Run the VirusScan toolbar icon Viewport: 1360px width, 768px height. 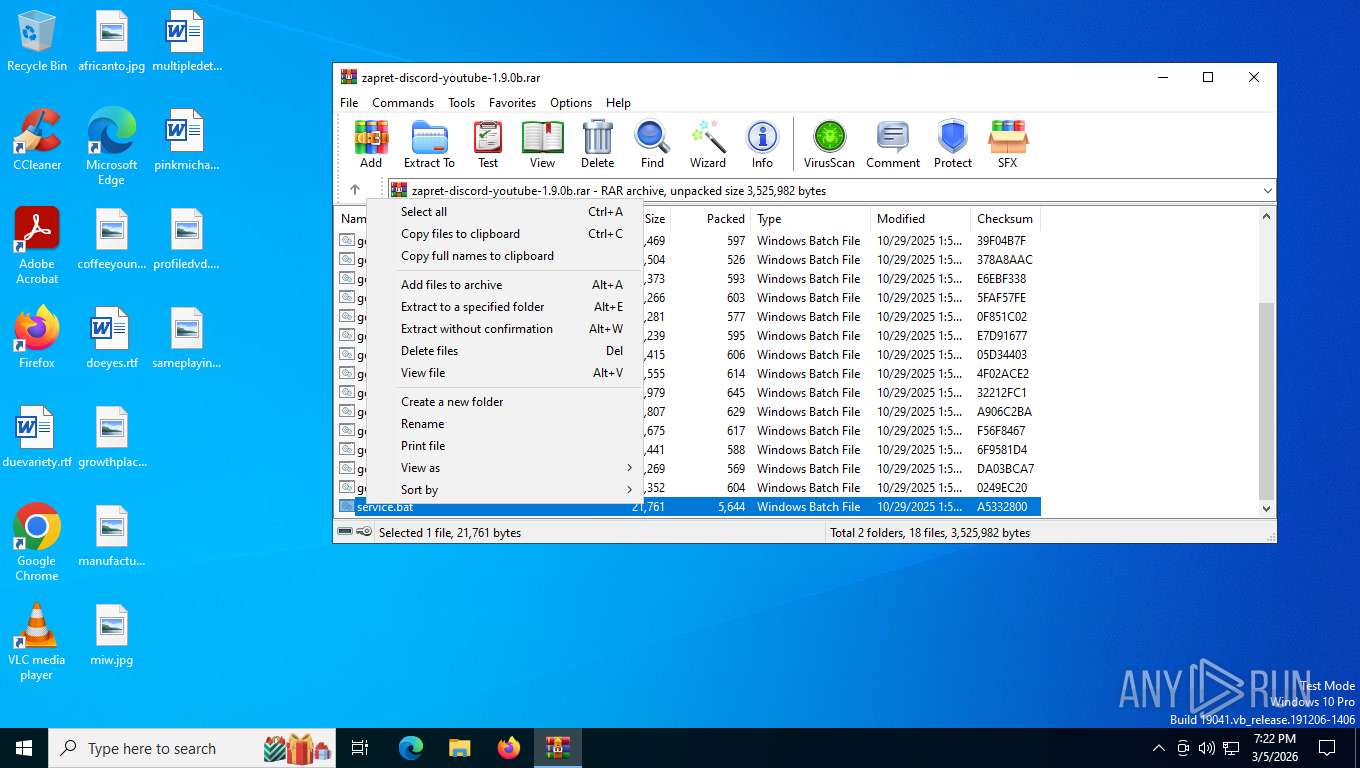(829, 144)
